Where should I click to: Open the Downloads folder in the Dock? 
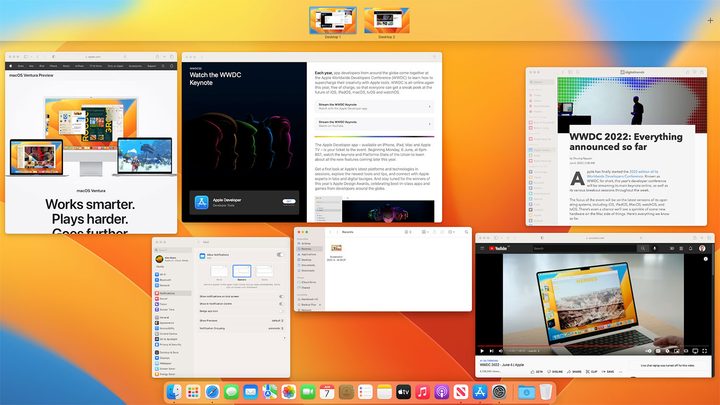[526, 392]
